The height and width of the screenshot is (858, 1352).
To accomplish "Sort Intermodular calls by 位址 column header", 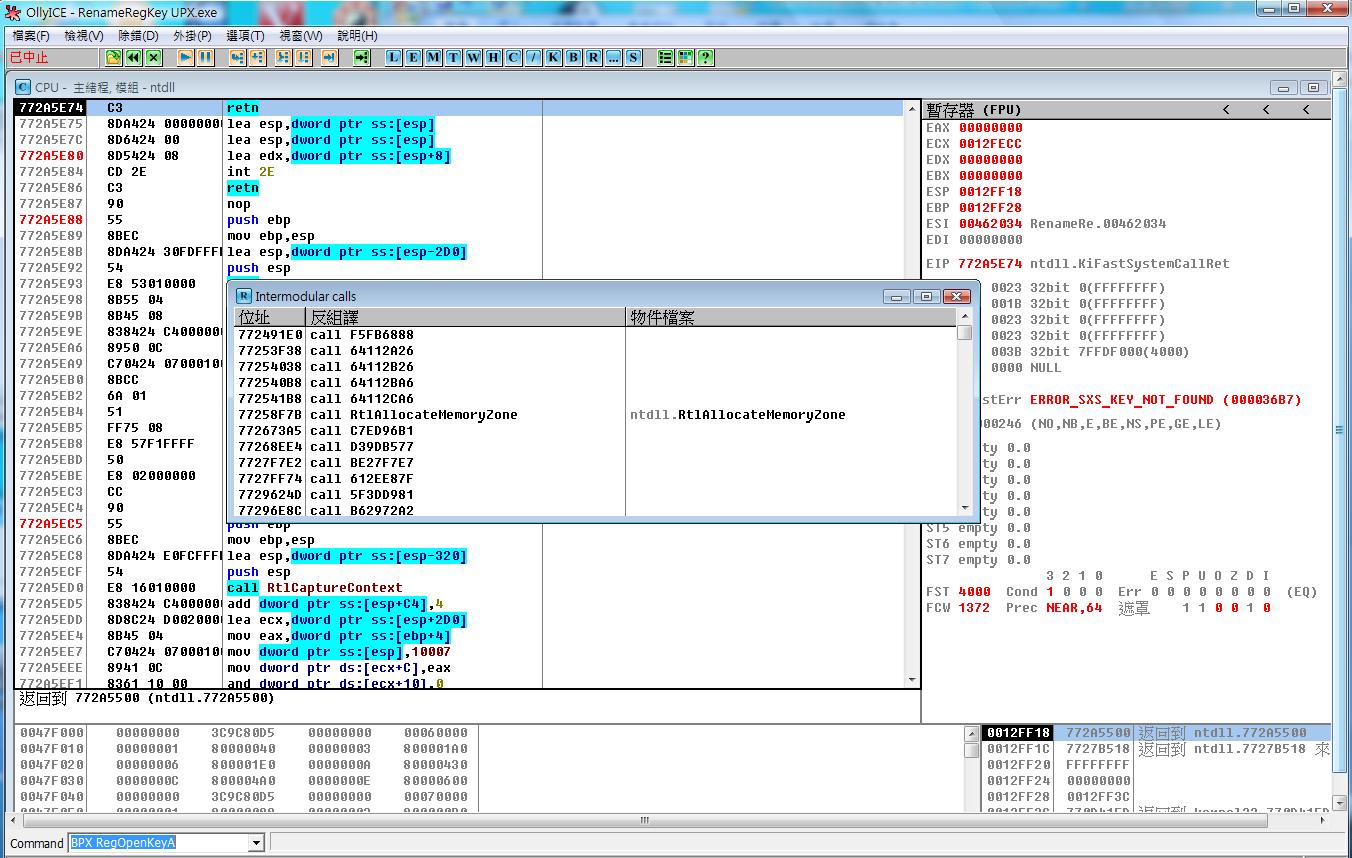I will 270,317.
